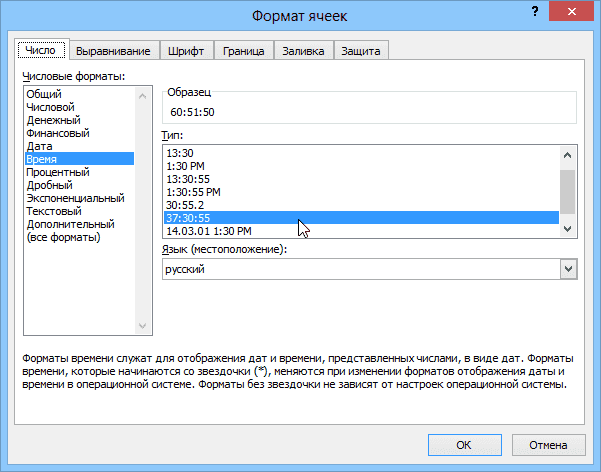Image resolution: width=601 pixels, height=472 pixels.
Task: Expand the Язык (местоположение) dropdown
Action: (x=568, y=269)
